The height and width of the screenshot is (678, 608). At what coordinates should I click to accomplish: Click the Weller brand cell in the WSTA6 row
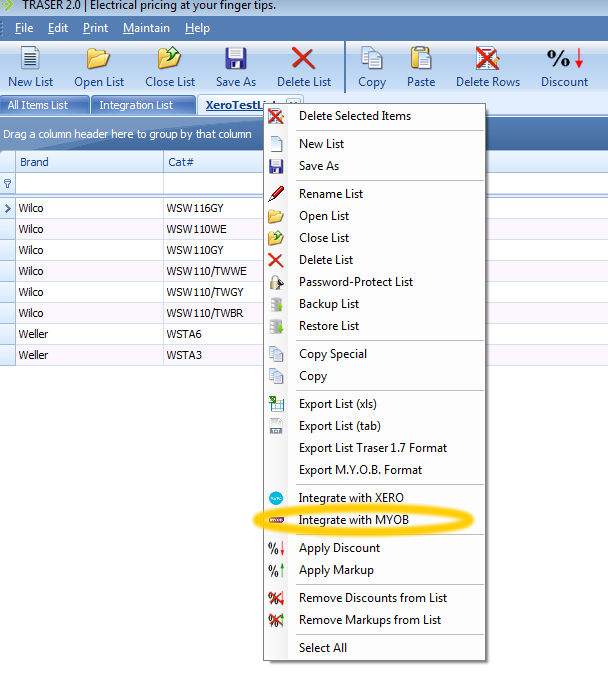(x=90, y=334)
